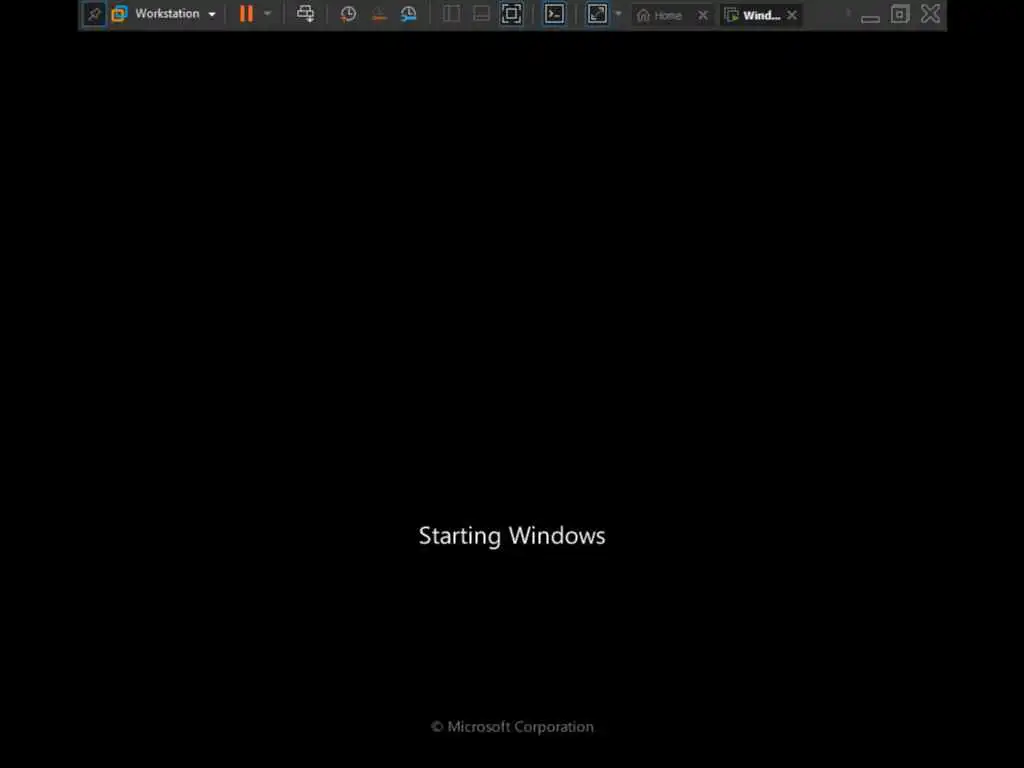
Task: Open the console view icon
Action: coord(554,14)
